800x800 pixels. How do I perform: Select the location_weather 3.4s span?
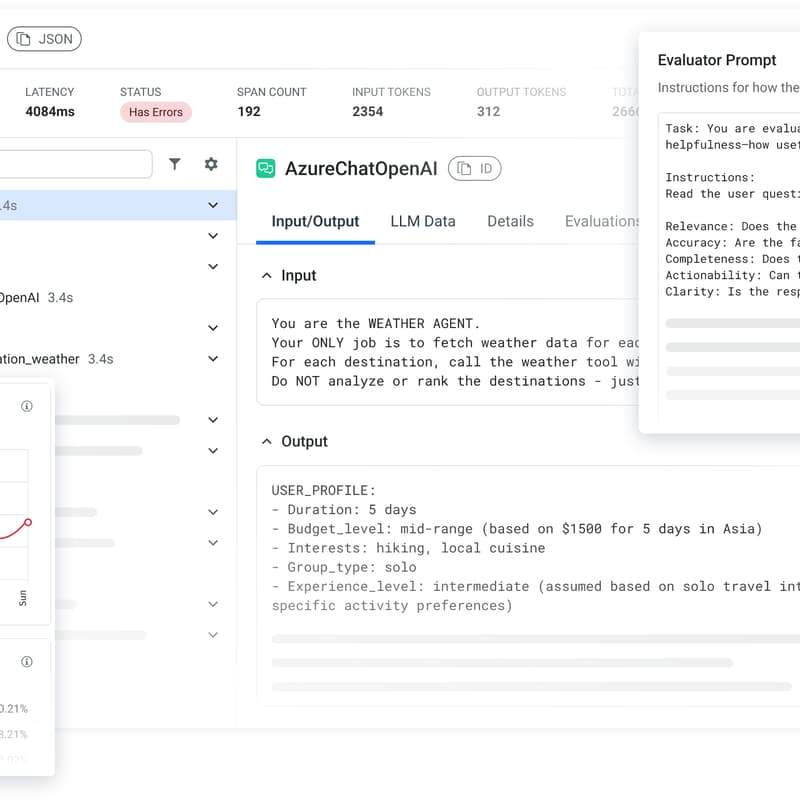point(57,359)
